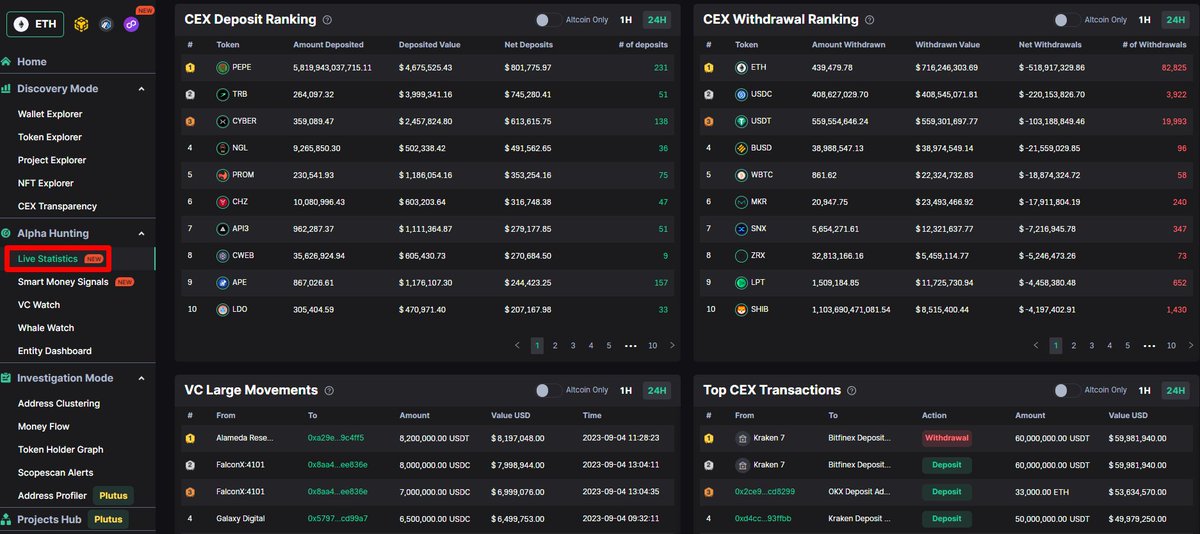This screenshot has height=534, width=1200.
Task: Click the USDC token icon
Action: (742, 95)
